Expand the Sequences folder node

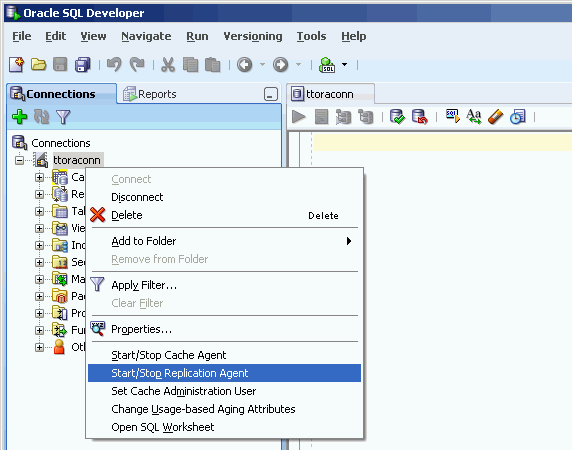tap(39, 262)
